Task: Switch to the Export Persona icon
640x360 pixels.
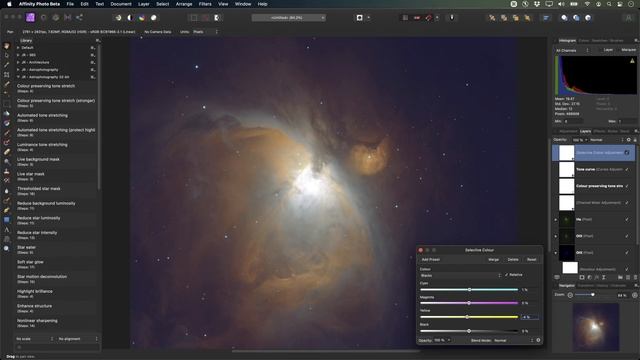Action: [80, 18]
